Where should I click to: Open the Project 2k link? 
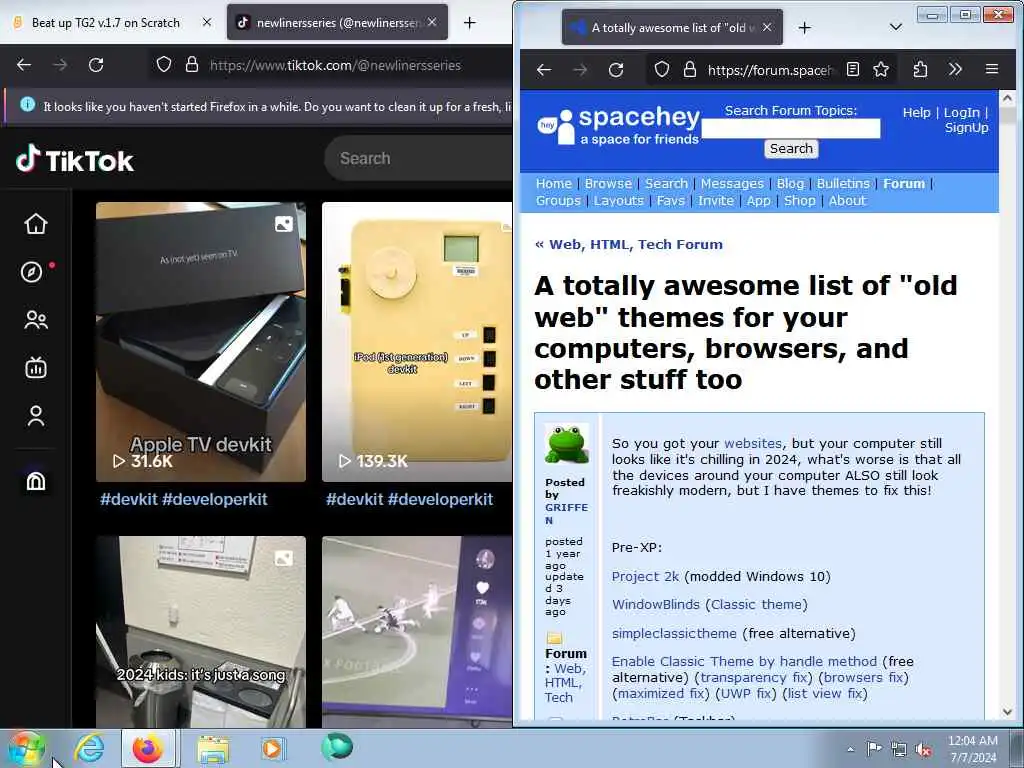point(645,577)
